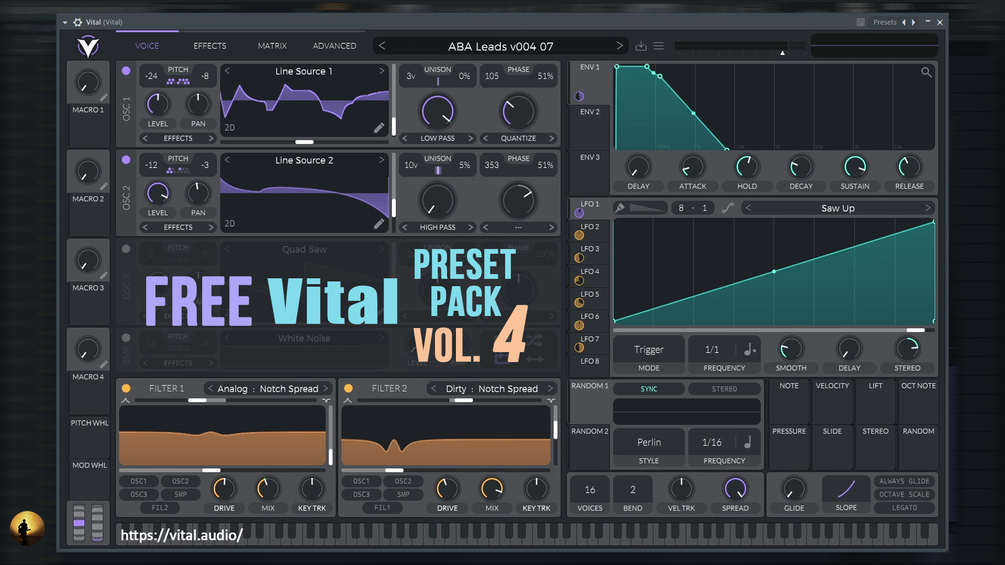The image size is (1005, 565).
Task: Click the LFO 3 modulation source dot
Action: (579, 258)
